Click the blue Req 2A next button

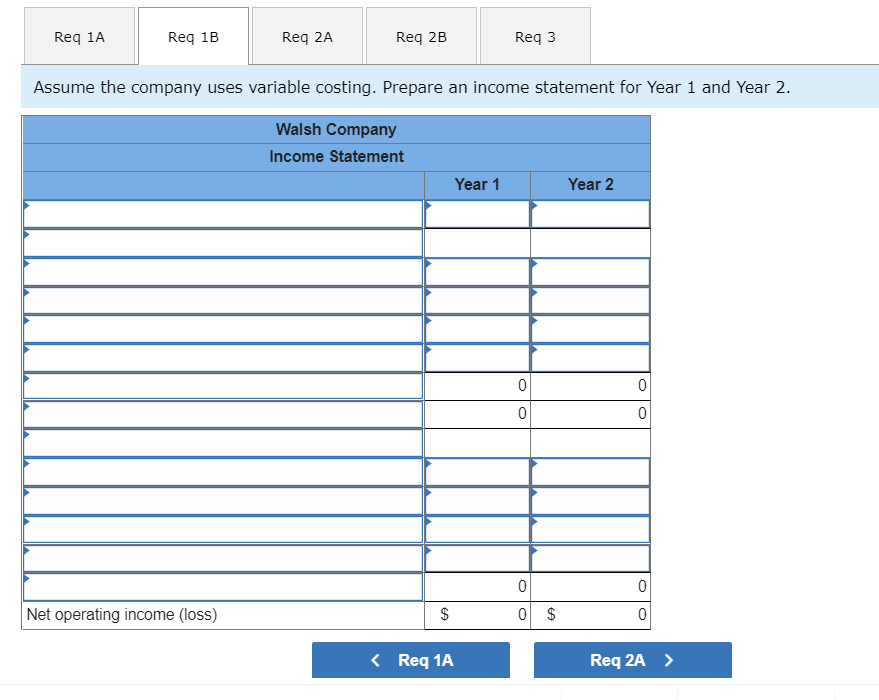coord(633,660)
